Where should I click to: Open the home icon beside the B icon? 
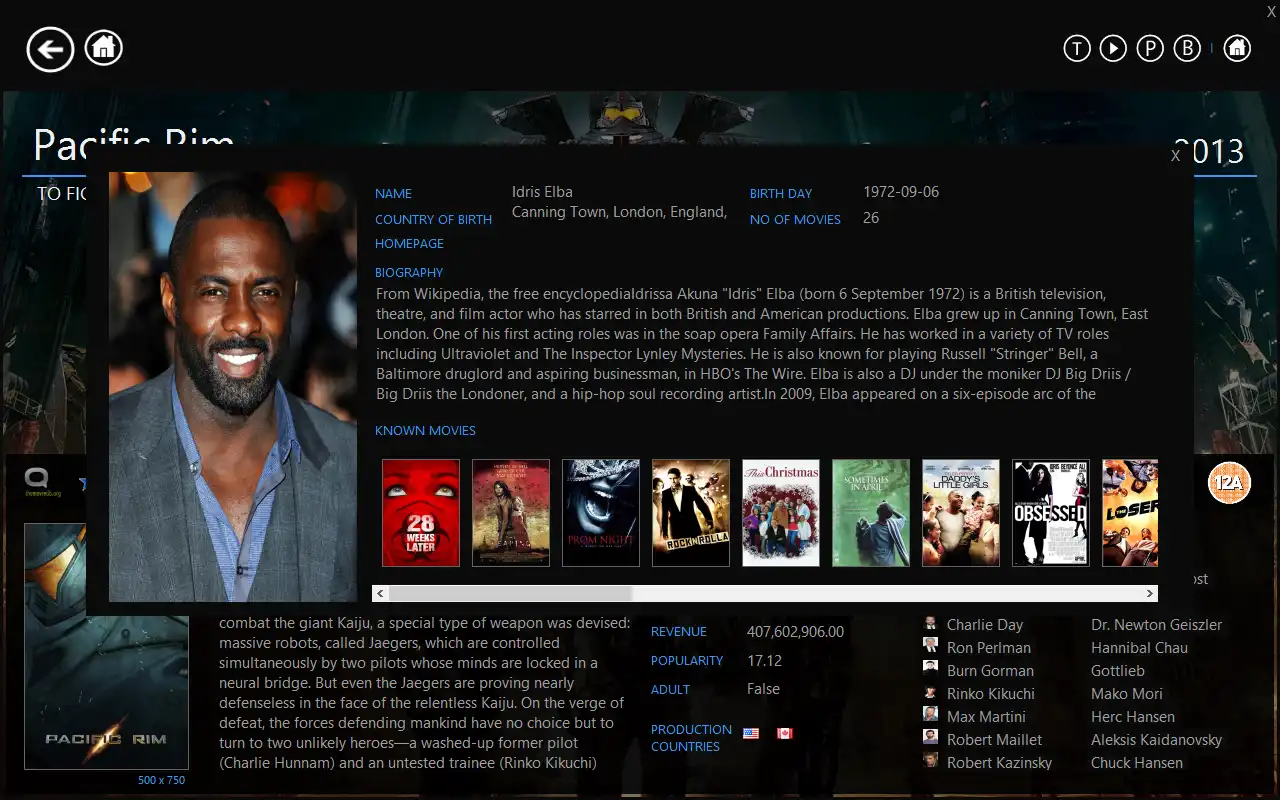point(1237,48)
